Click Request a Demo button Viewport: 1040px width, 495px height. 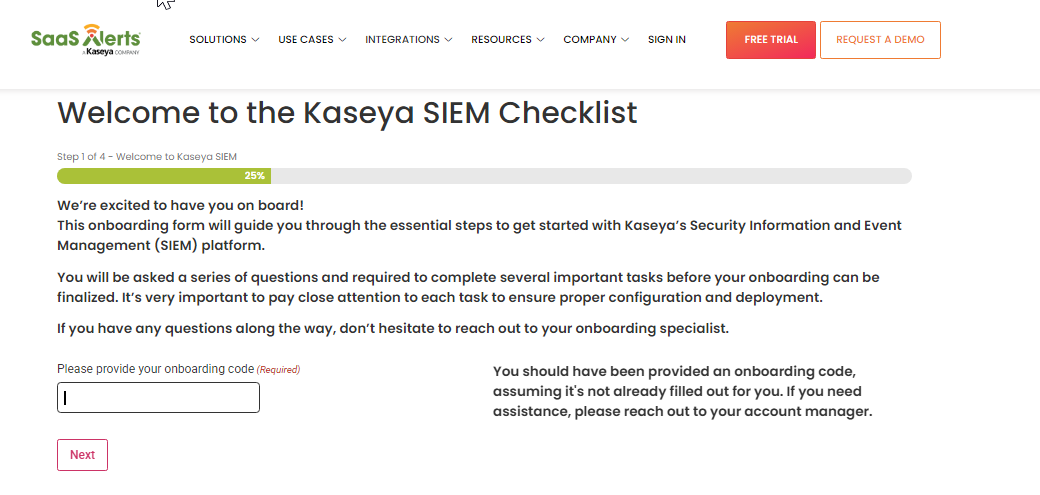click(x=880, y=40)
